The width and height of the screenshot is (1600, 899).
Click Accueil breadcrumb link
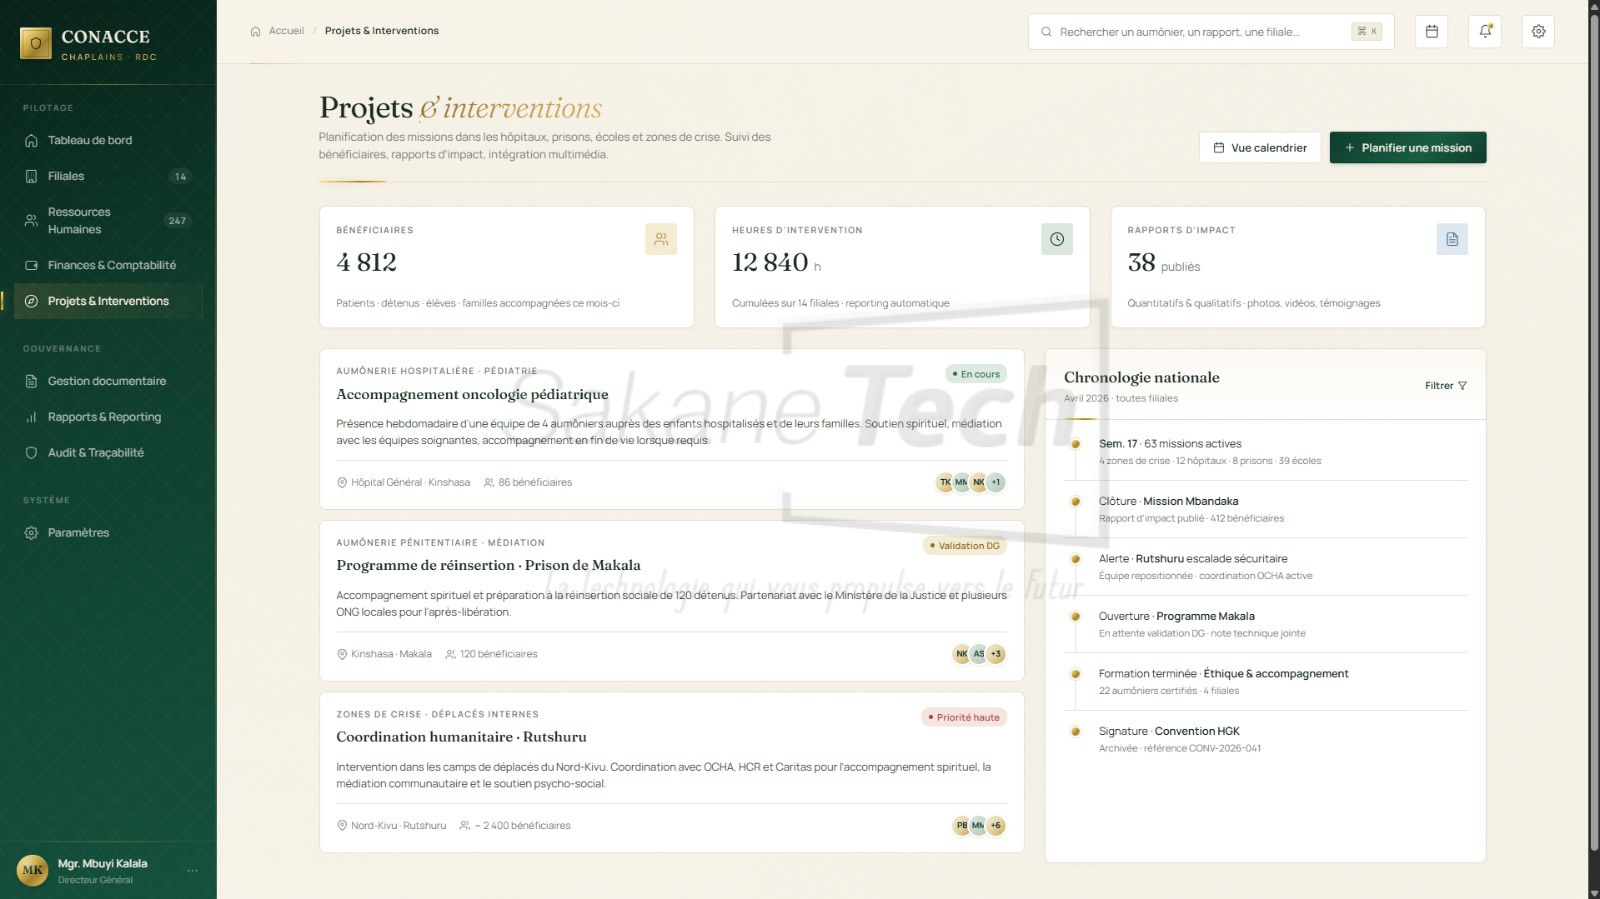pos(286,31)
